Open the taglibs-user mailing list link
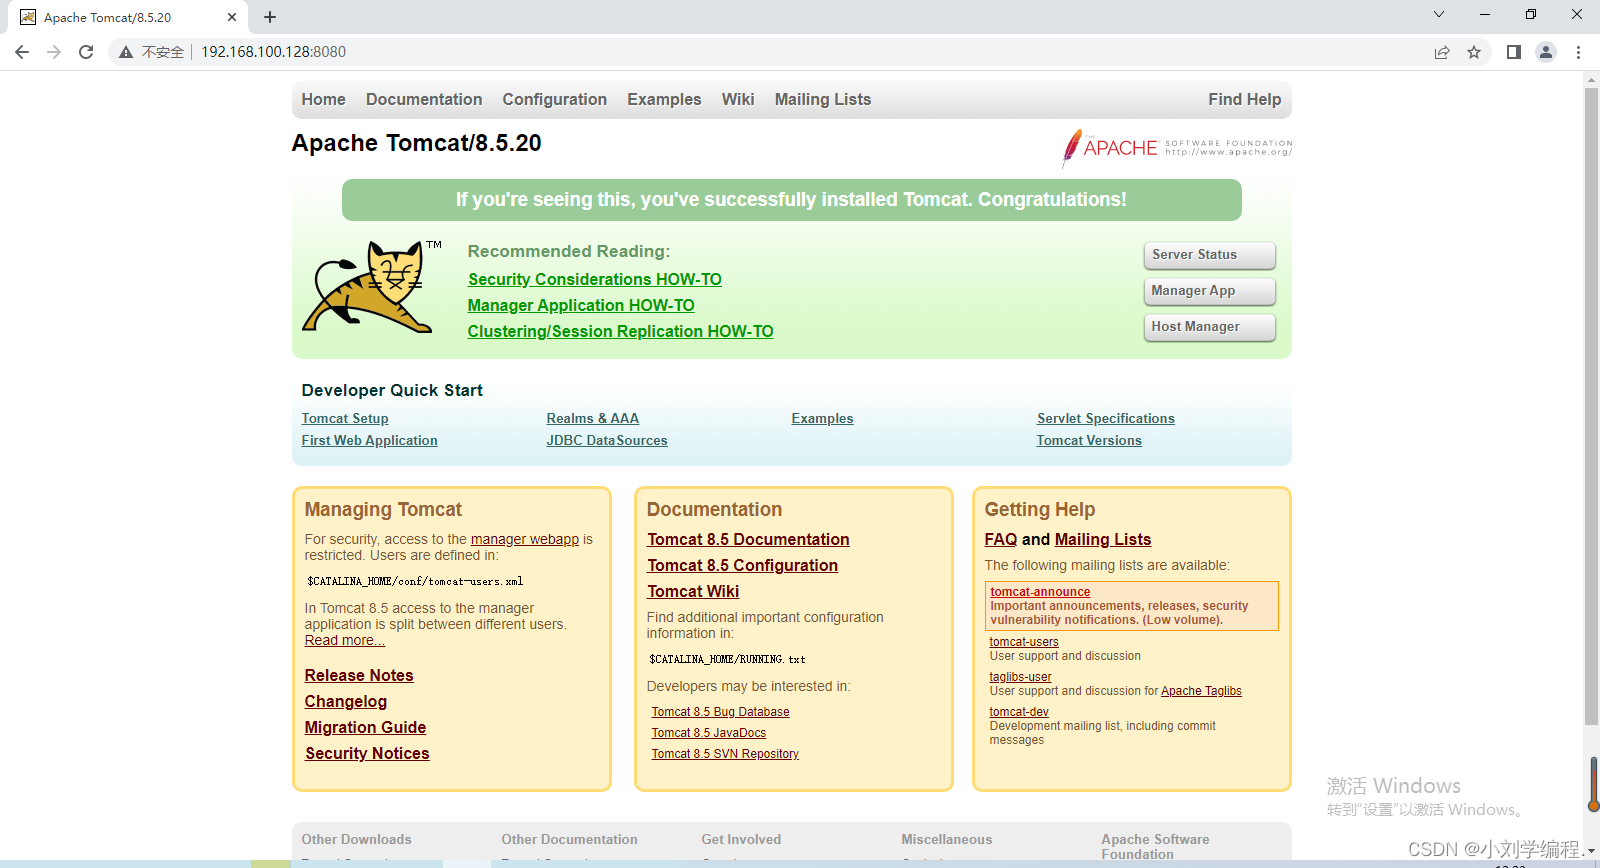This screenshot has width=1600, height=868. pyautogui.click(x=1020, y=677)
